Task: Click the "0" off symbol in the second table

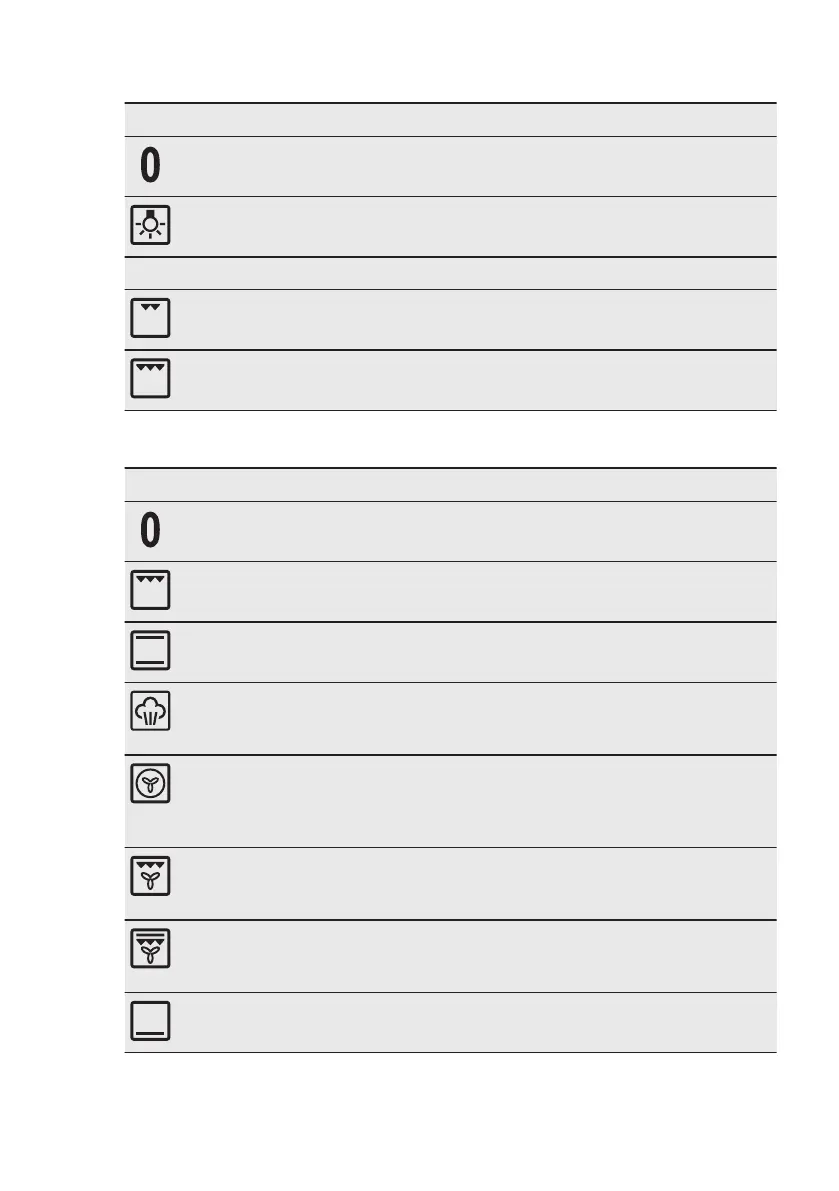Action: tap(150, 530)
